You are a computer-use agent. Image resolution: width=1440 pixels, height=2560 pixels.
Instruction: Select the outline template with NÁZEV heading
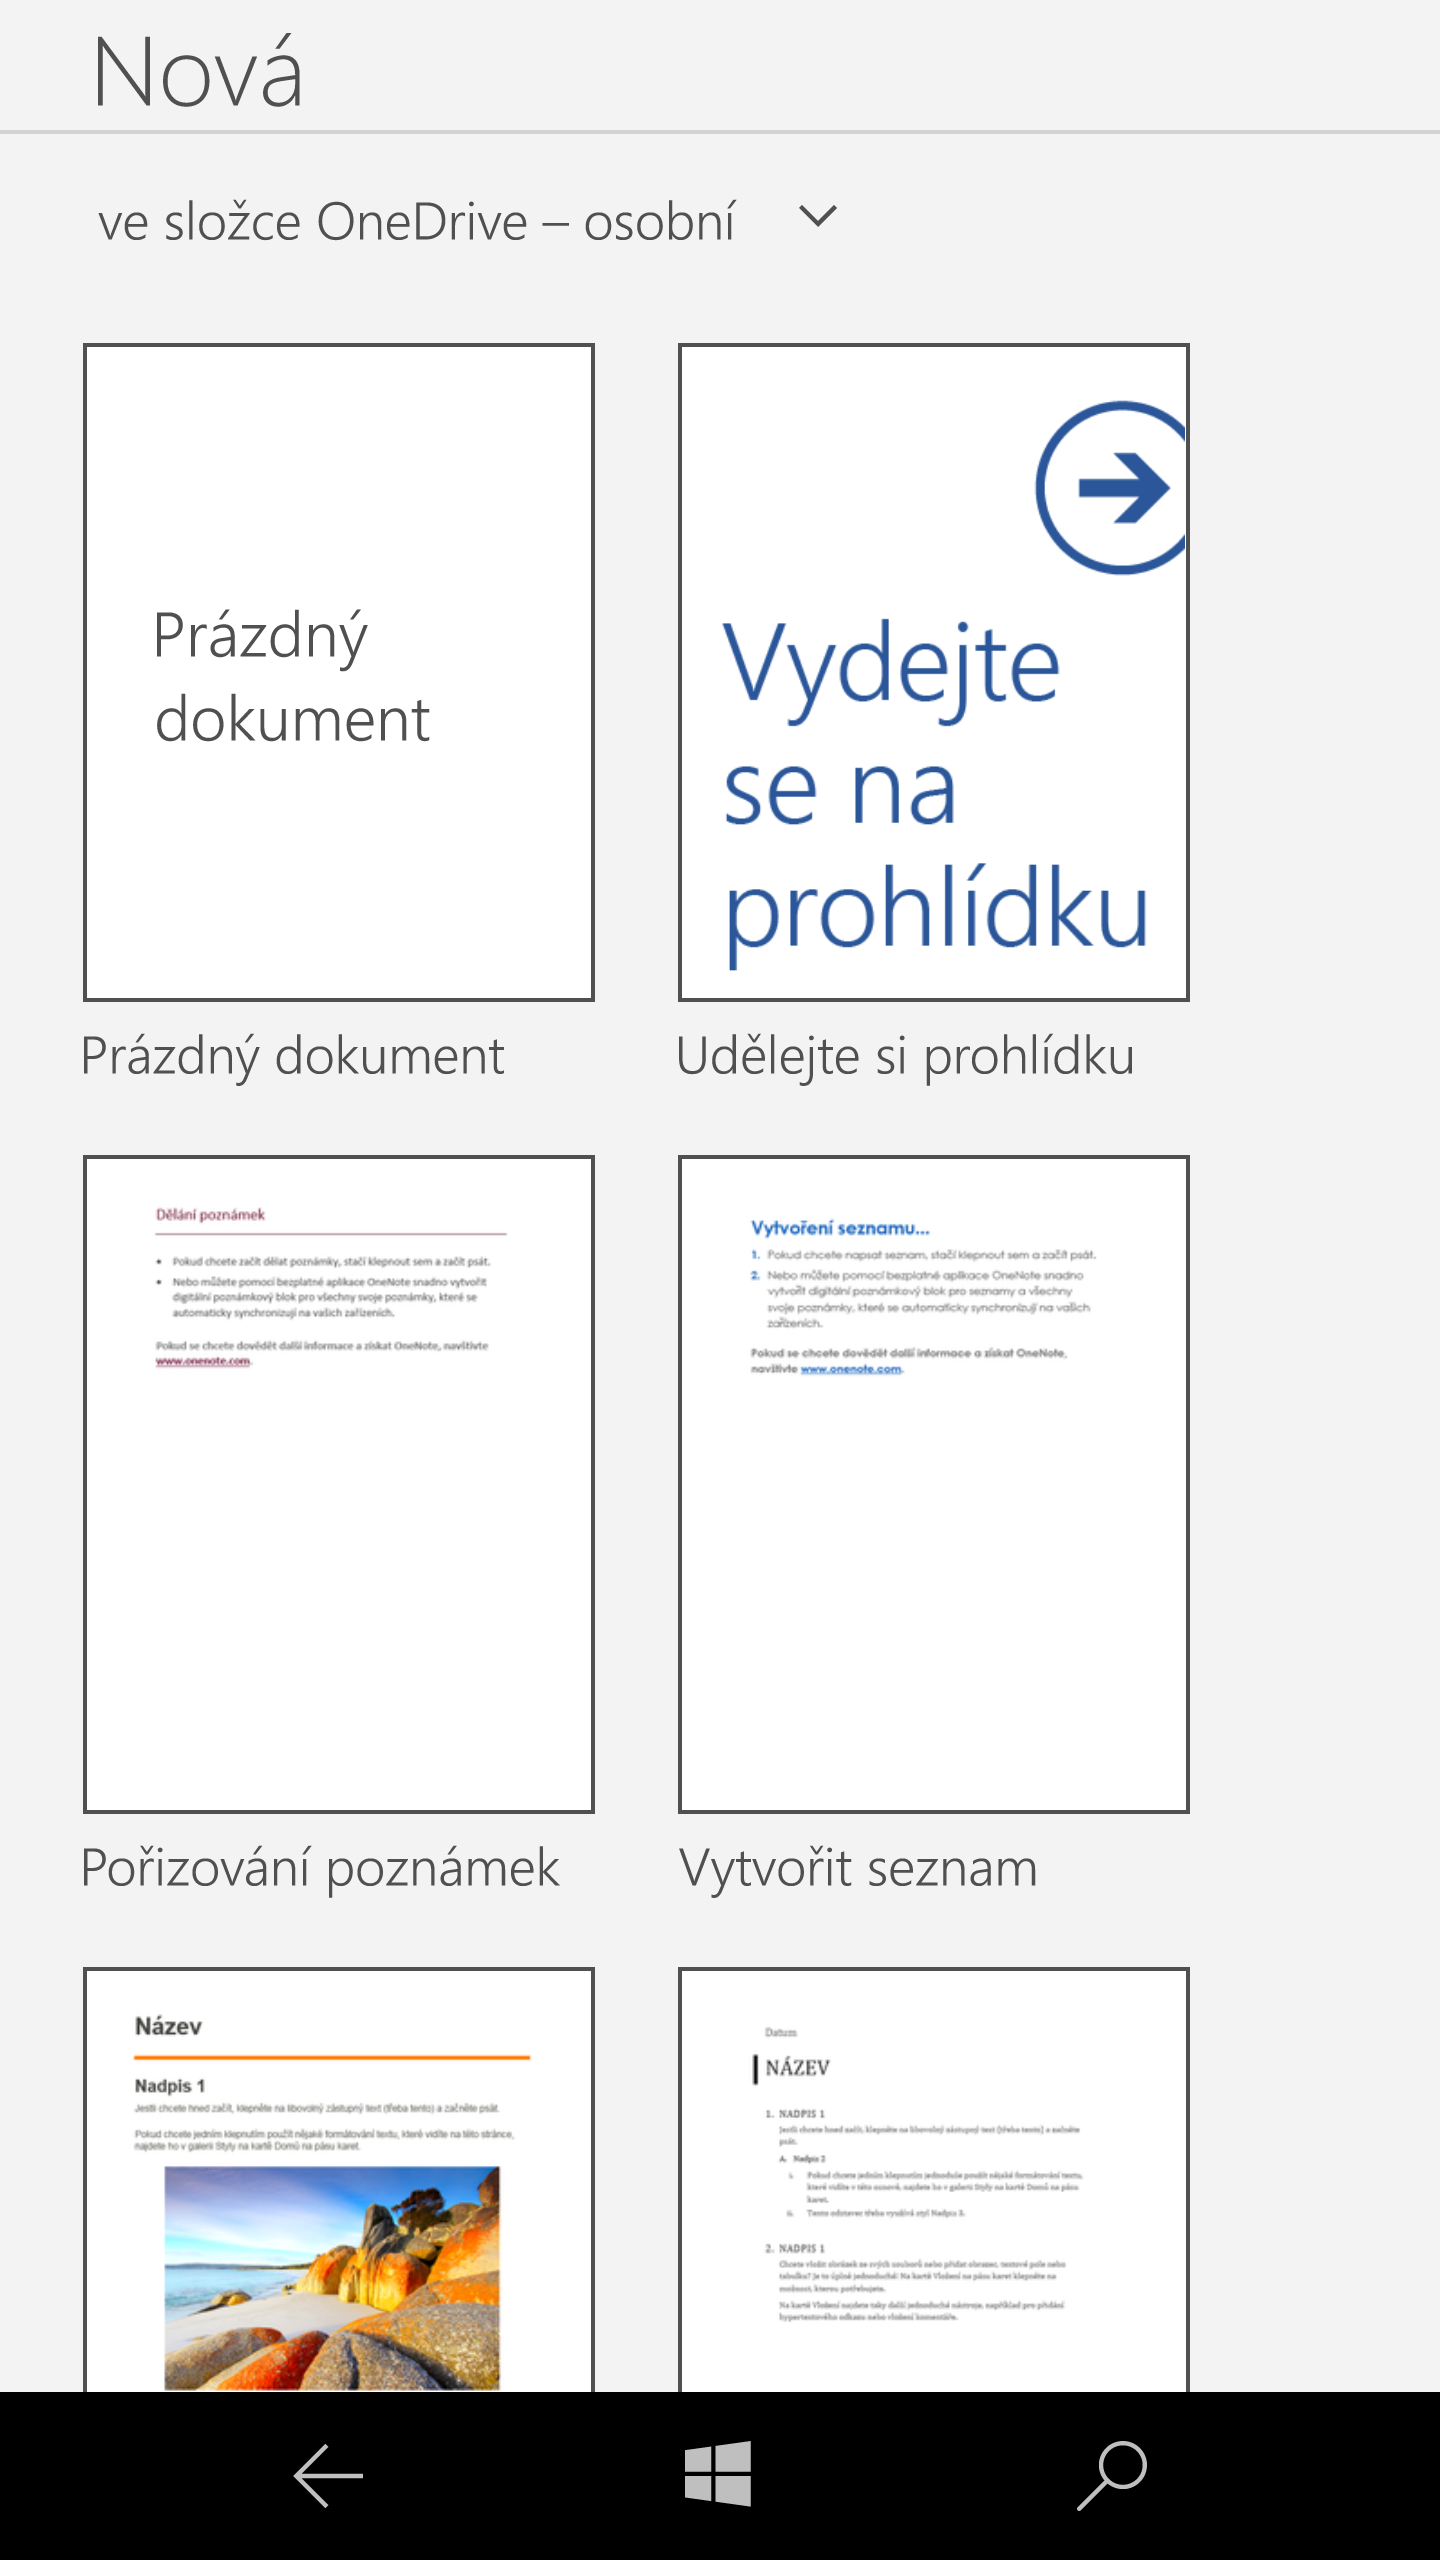click(934, 2180)
